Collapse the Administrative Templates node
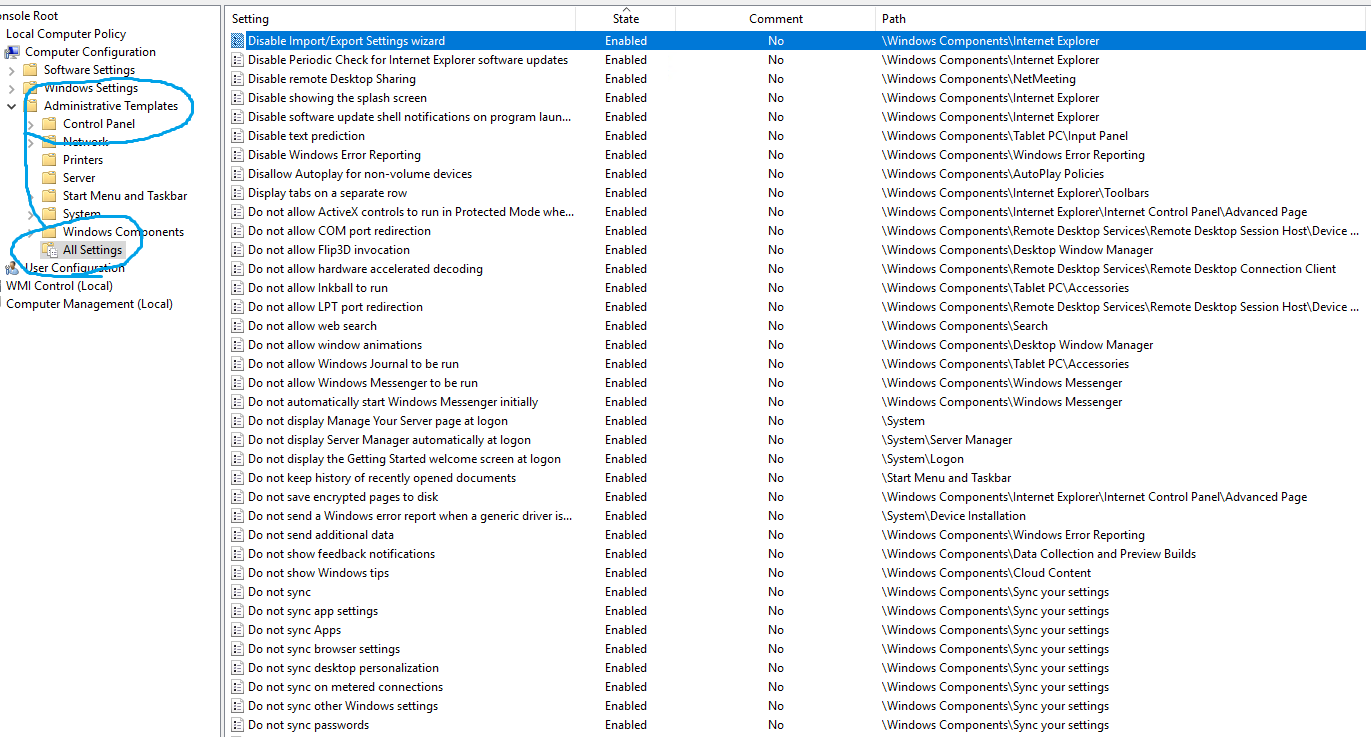 [11, 106]
